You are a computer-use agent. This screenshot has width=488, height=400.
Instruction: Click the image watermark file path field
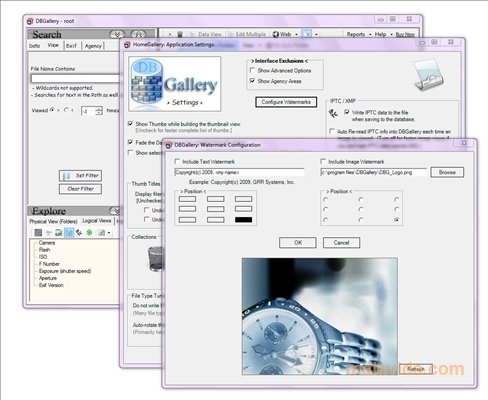[x=374, y=172]
